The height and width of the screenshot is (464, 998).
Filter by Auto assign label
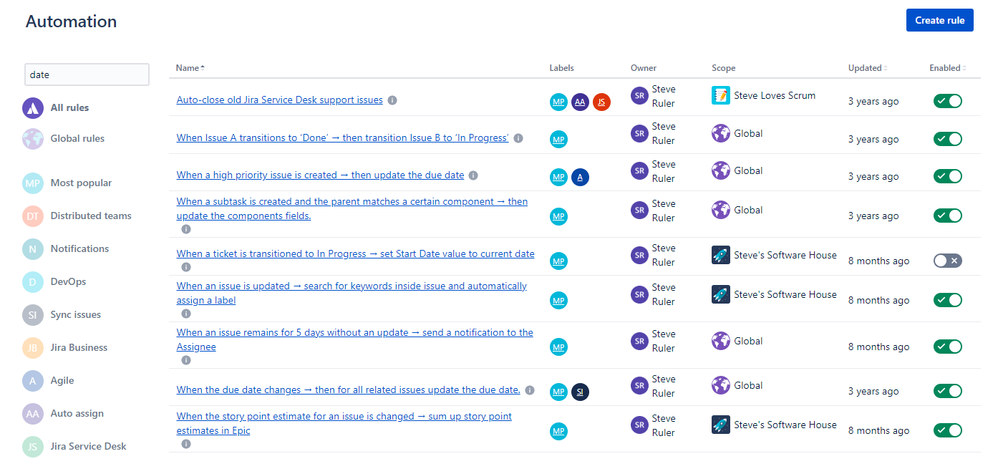click(77, 414)
